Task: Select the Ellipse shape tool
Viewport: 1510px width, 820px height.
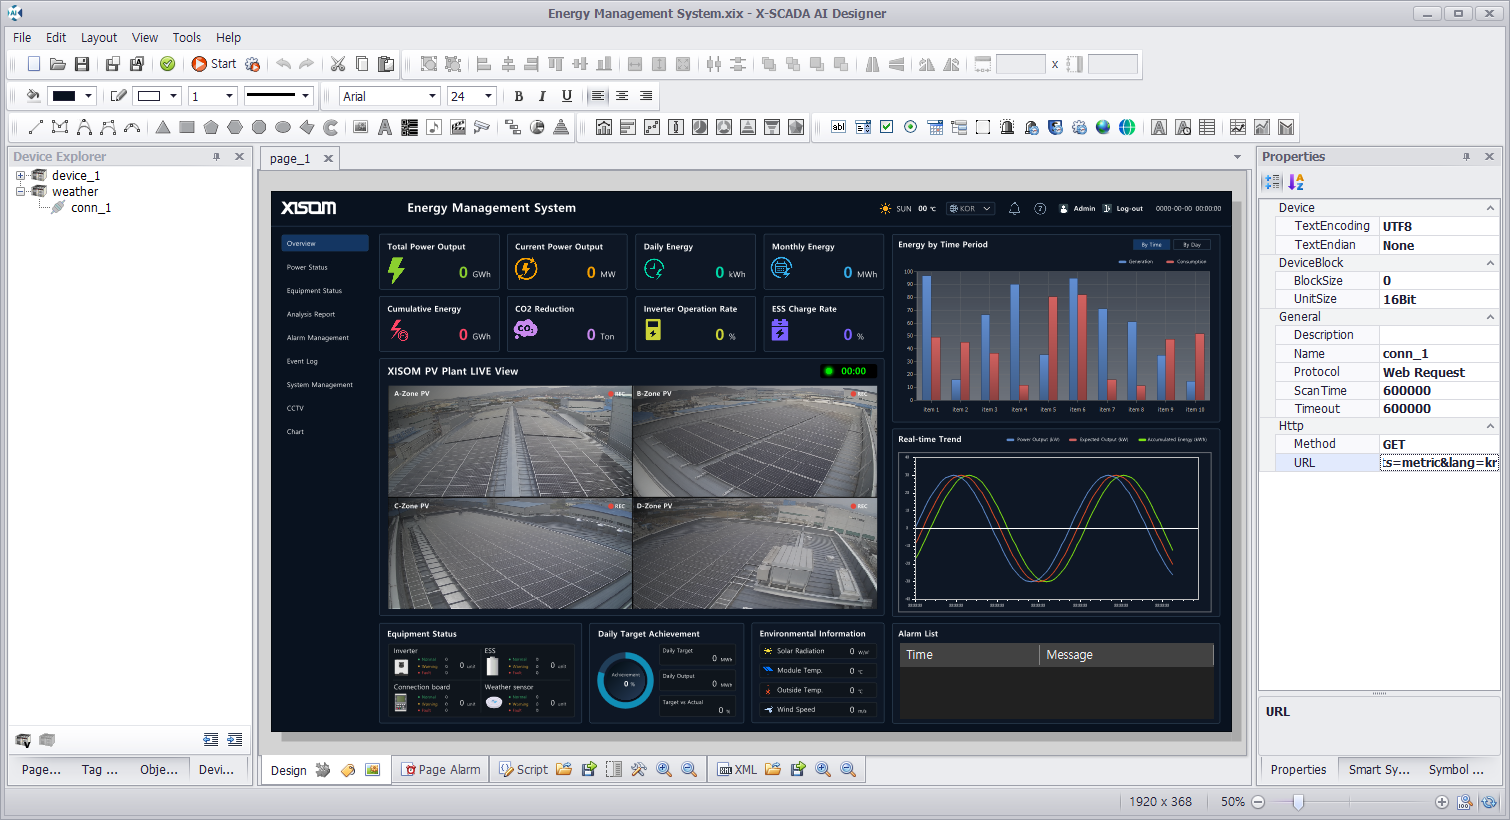Action: pyautogui.click(x=283, y=127)
